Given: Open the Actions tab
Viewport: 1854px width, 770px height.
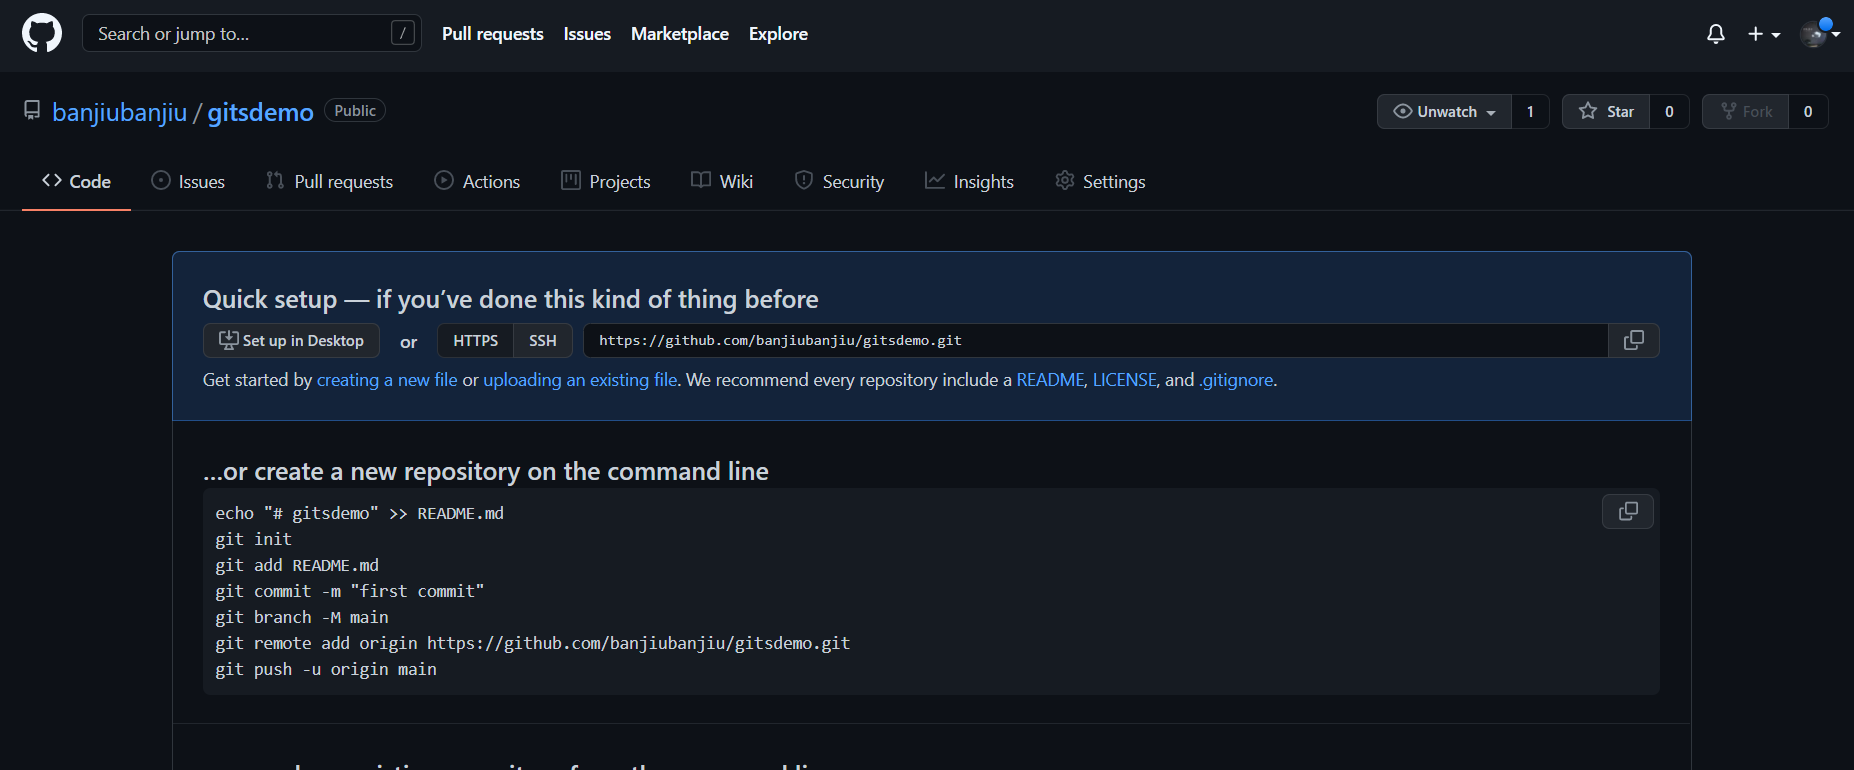Looking at the screenshot, I should [477, 181].
